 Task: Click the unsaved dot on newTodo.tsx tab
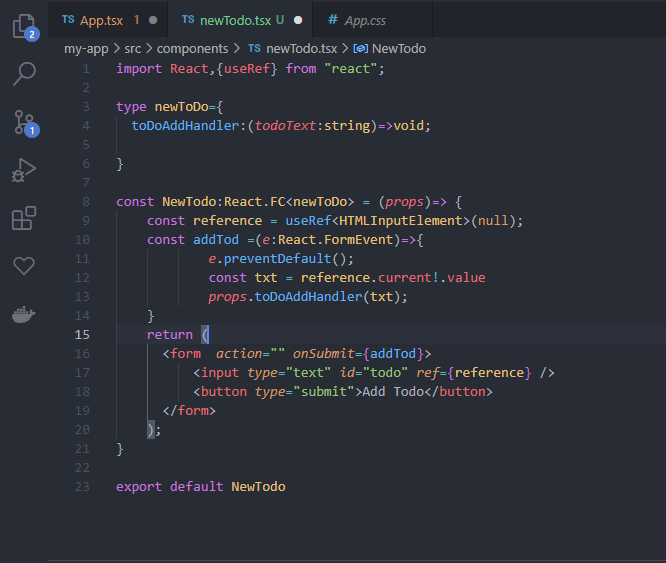[x=300, y=19]
